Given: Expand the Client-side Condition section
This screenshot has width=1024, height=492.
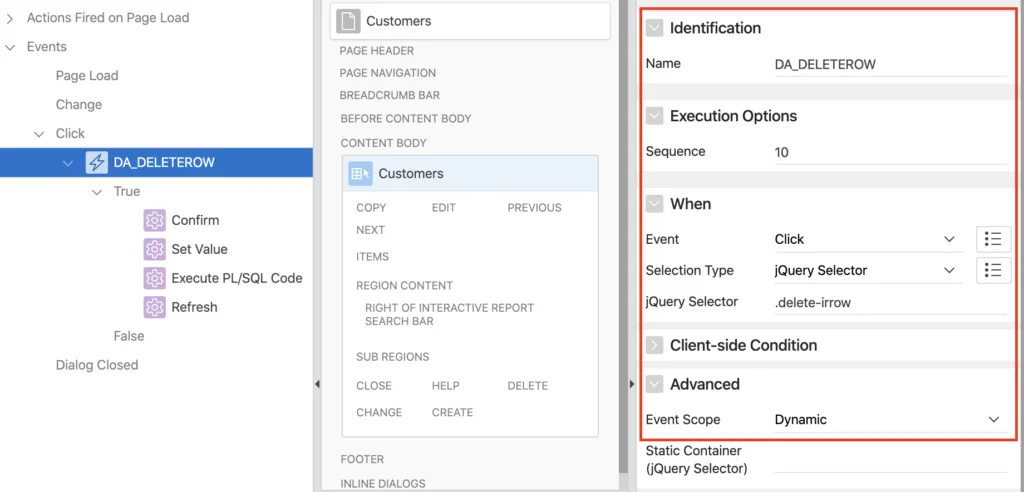Looking at the screenshot, I should (x=654, y=345).
